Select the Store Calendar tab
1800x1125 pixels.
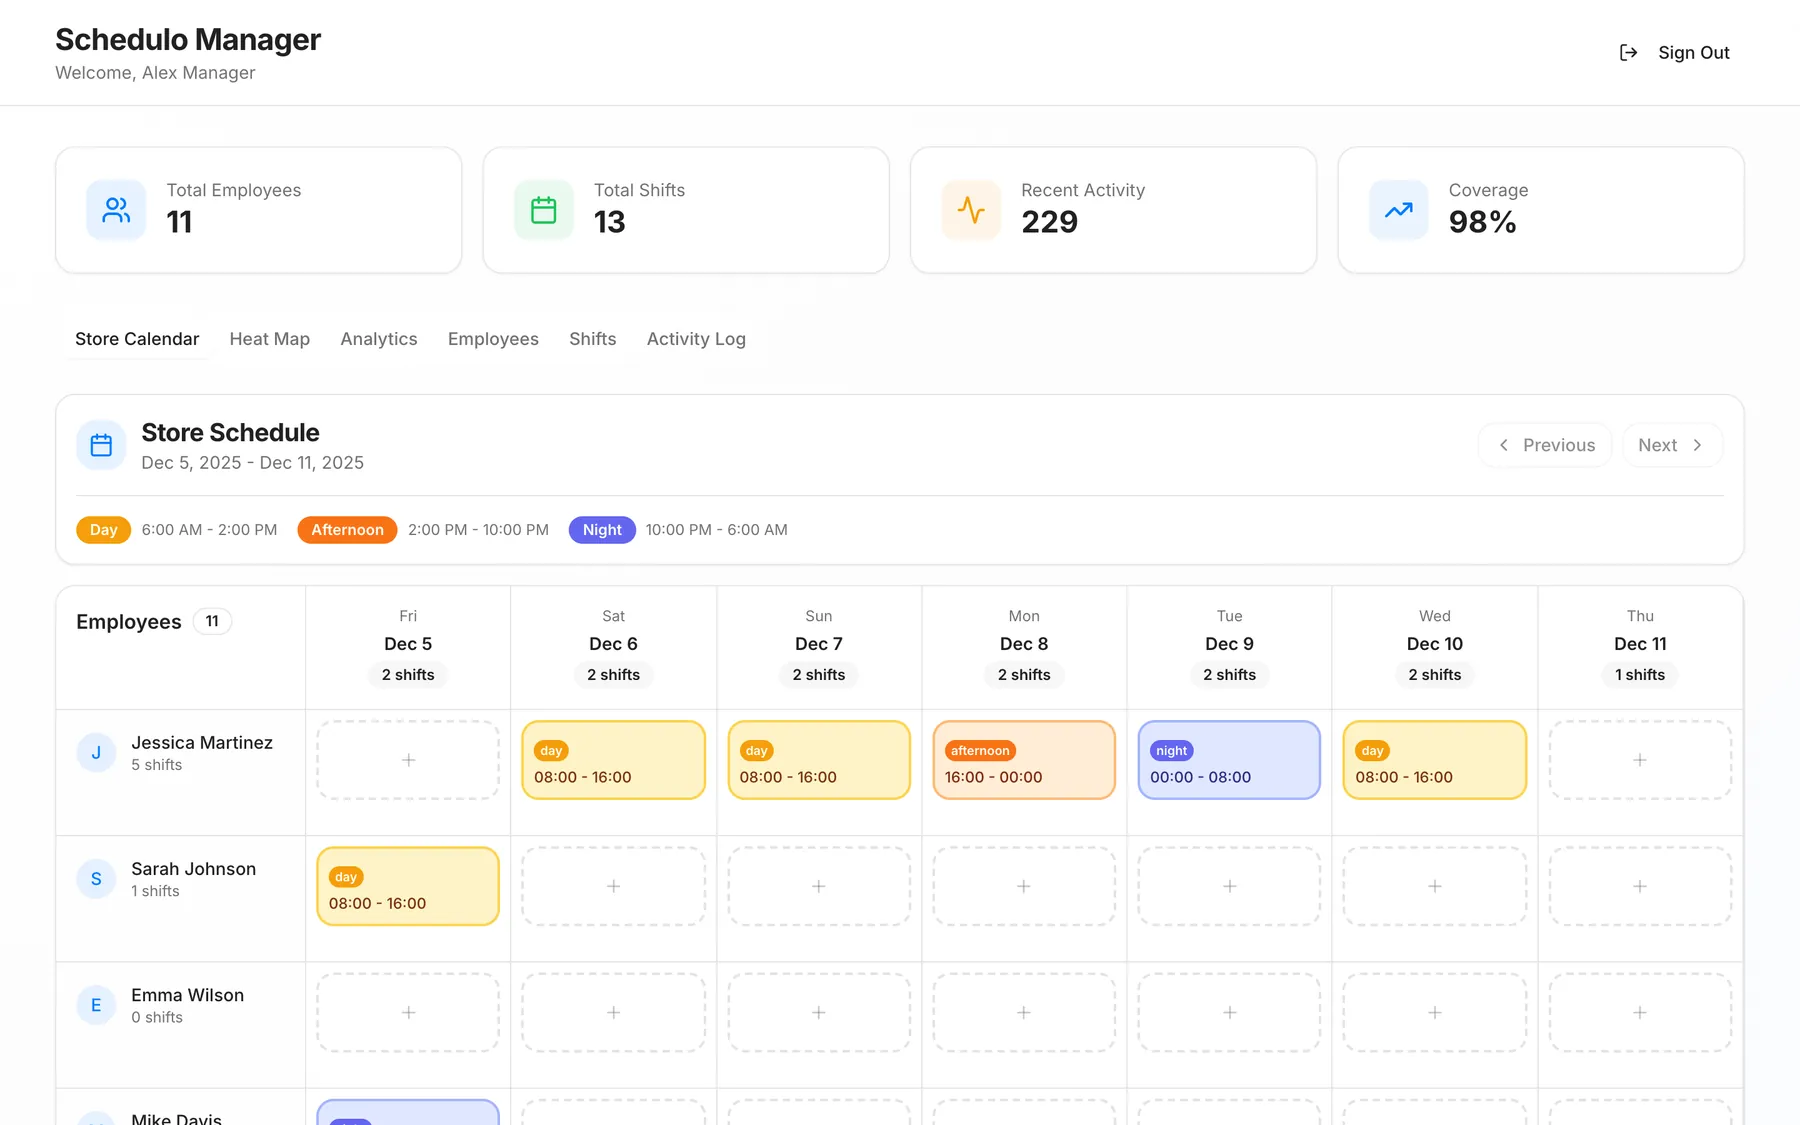[137, 339]
